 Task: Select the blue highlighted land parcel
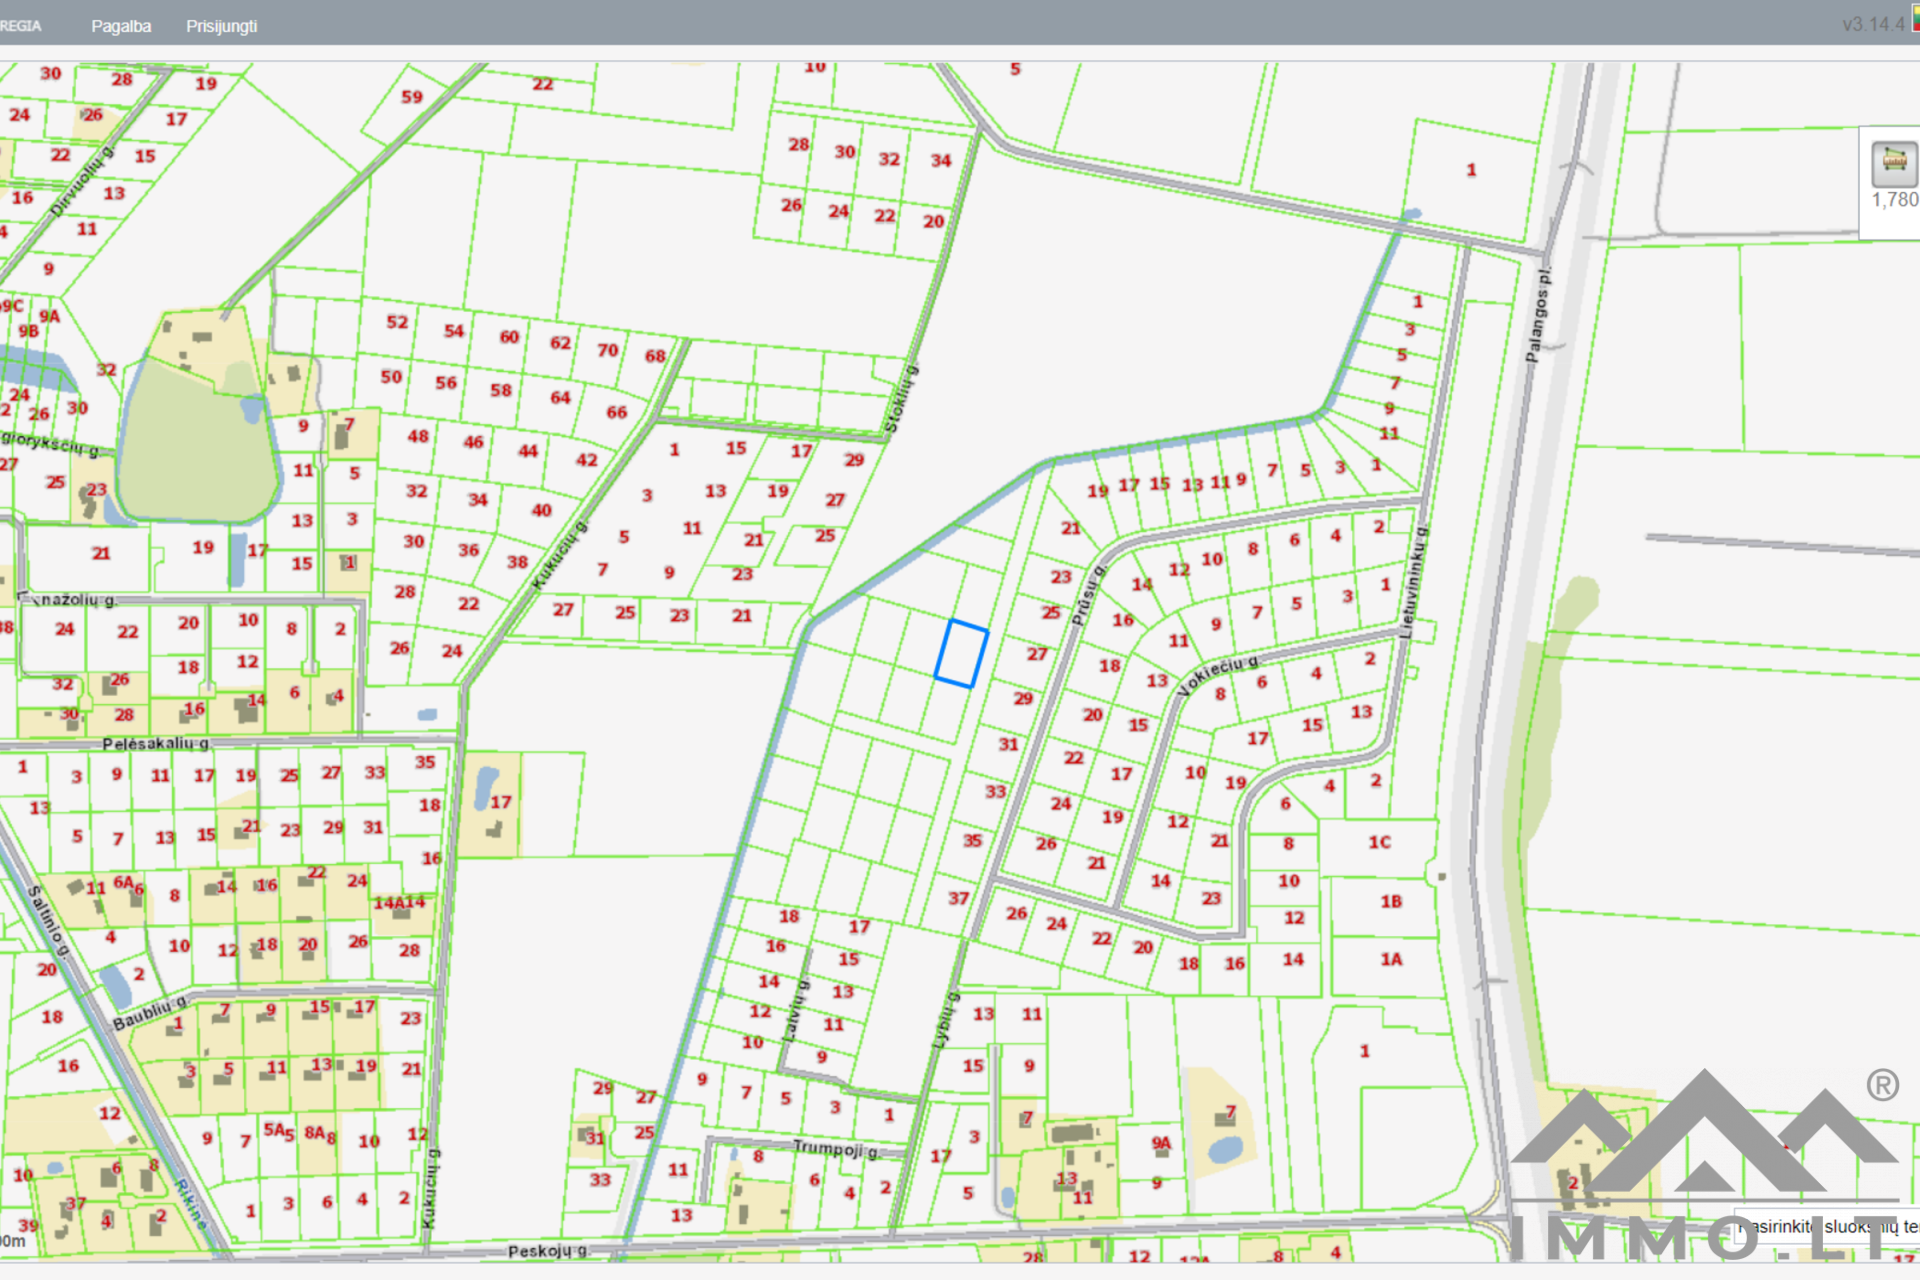coord(961,653)
